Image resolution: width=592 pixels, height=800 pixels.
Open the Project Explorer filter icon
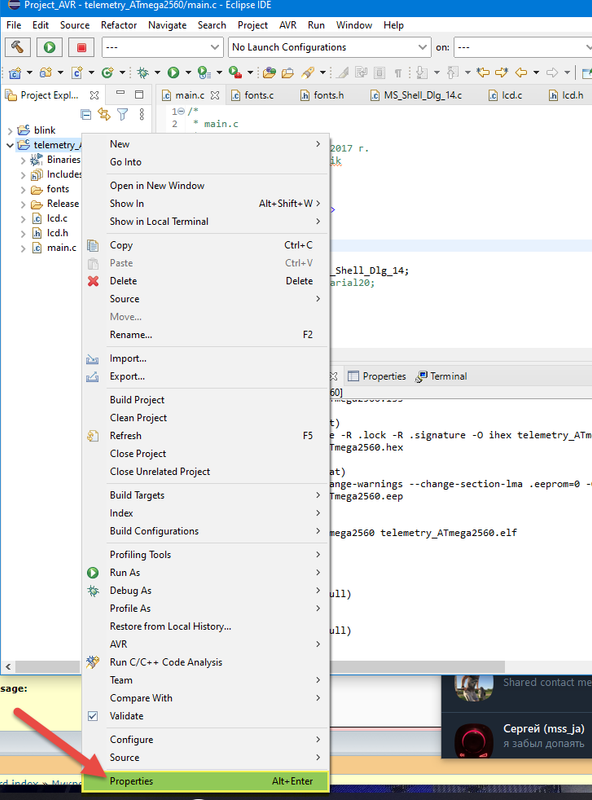[x=122, y=114]
